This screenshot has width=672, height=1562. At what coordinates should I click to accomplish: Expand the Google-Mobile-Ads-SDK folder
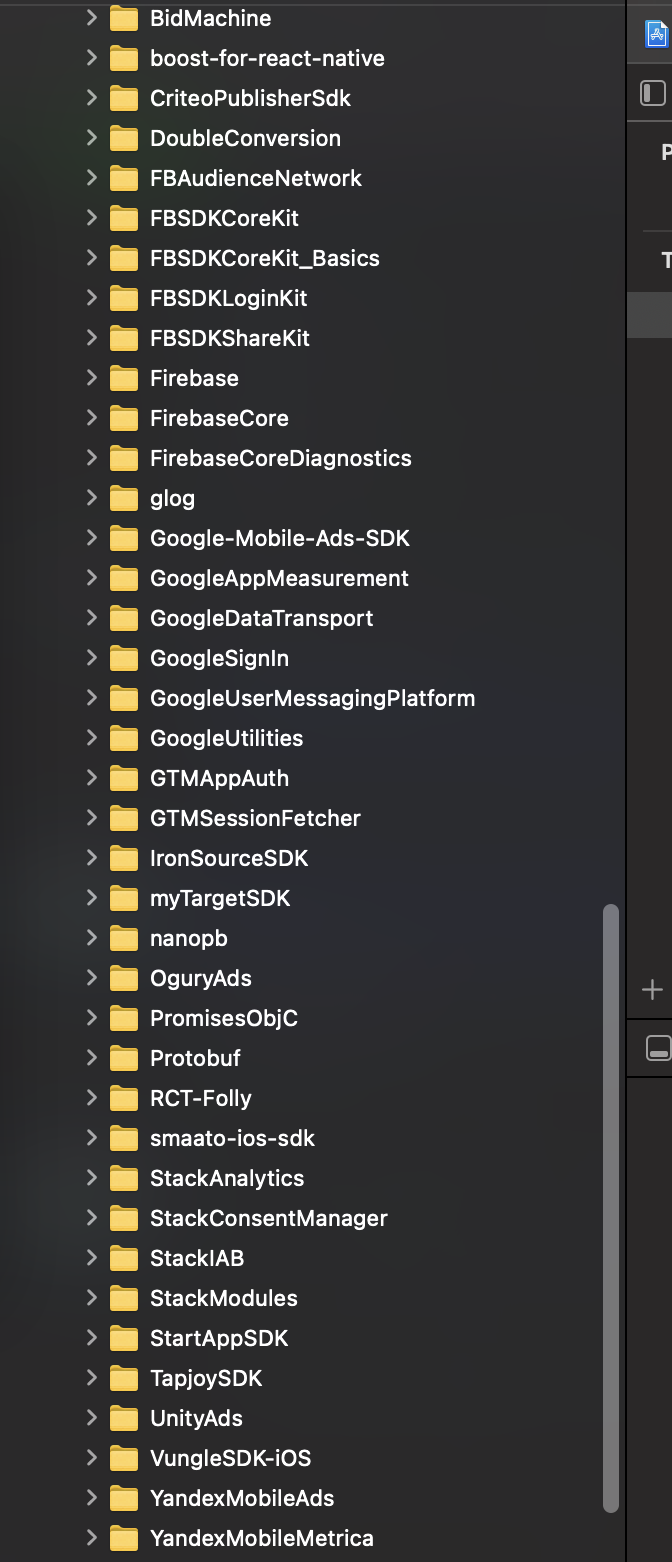coord(90,538)
